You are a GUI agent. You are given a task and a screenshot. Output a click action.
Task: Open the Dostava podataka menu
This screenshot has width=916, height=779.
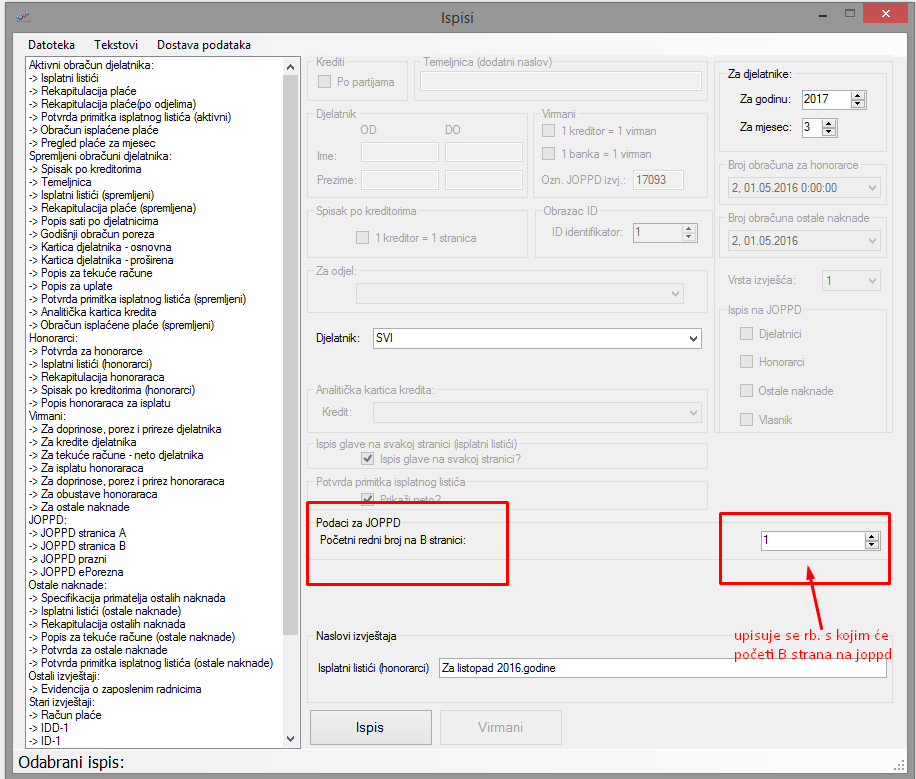tap(204, 45)
